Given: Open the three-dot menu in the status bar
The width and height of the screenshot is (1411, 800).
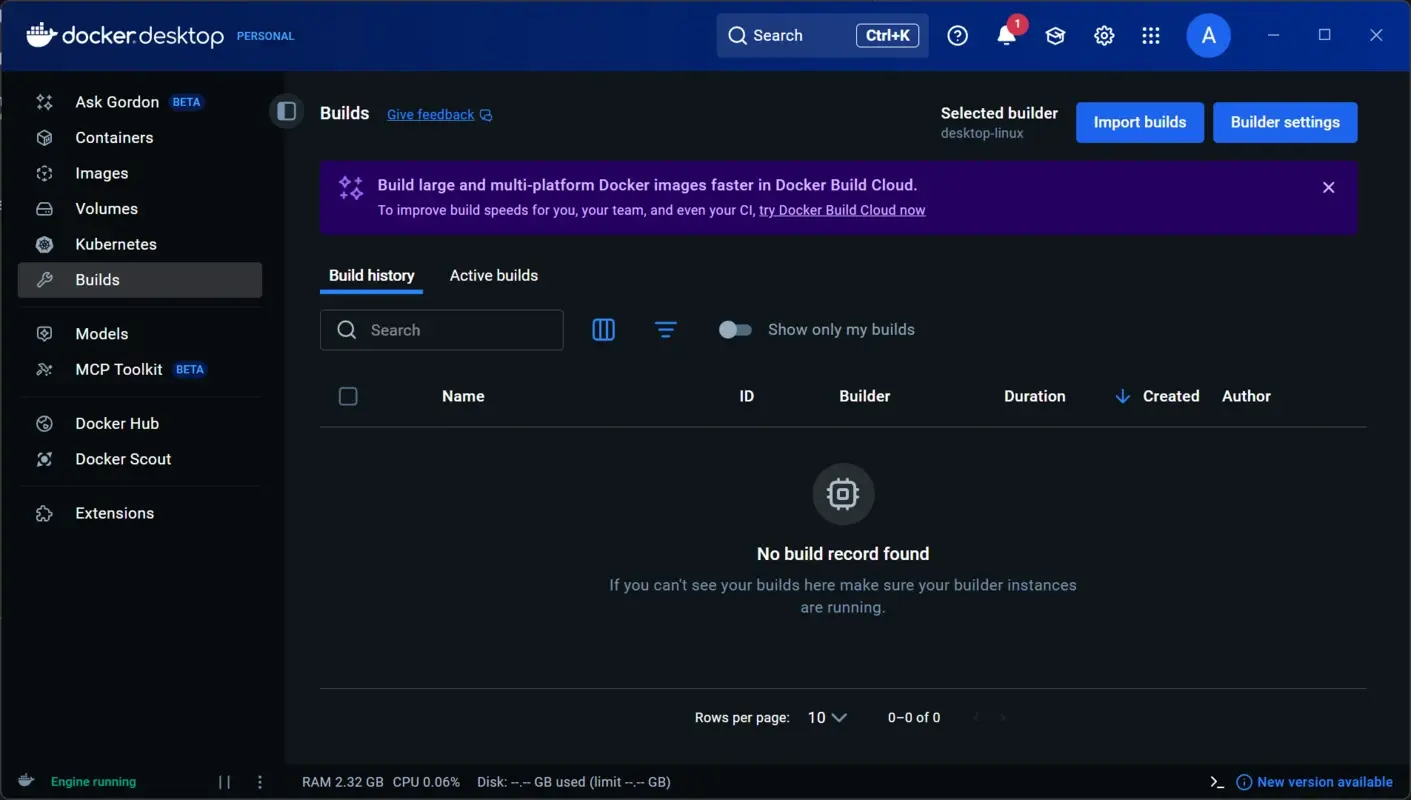Looking at the screenshot, I should (259, 781).
